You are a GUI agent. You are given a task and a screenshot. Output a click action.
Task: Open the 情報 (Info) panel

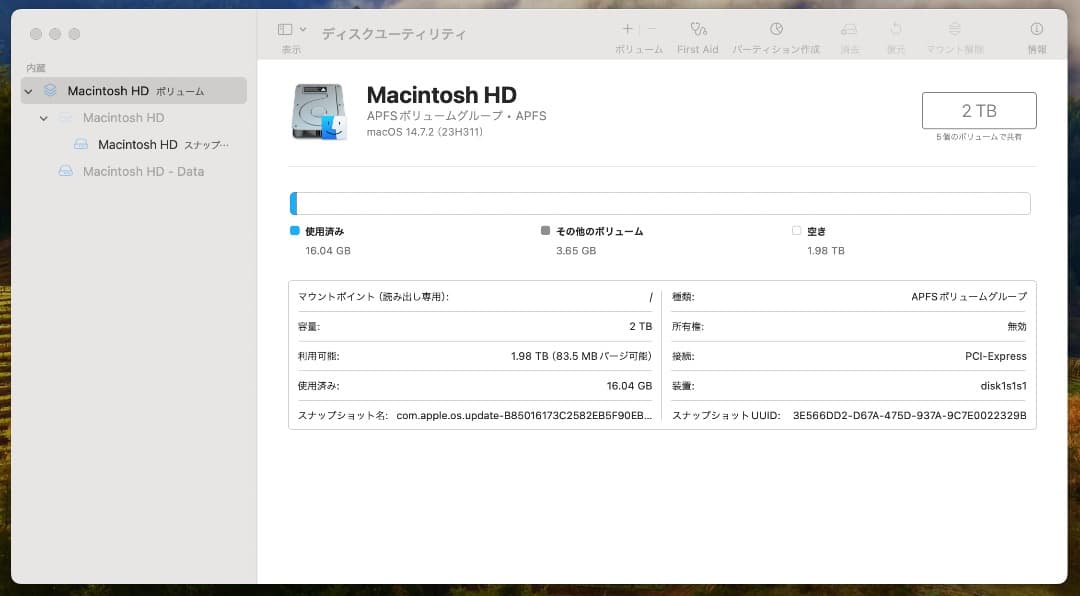(1036, 35)
